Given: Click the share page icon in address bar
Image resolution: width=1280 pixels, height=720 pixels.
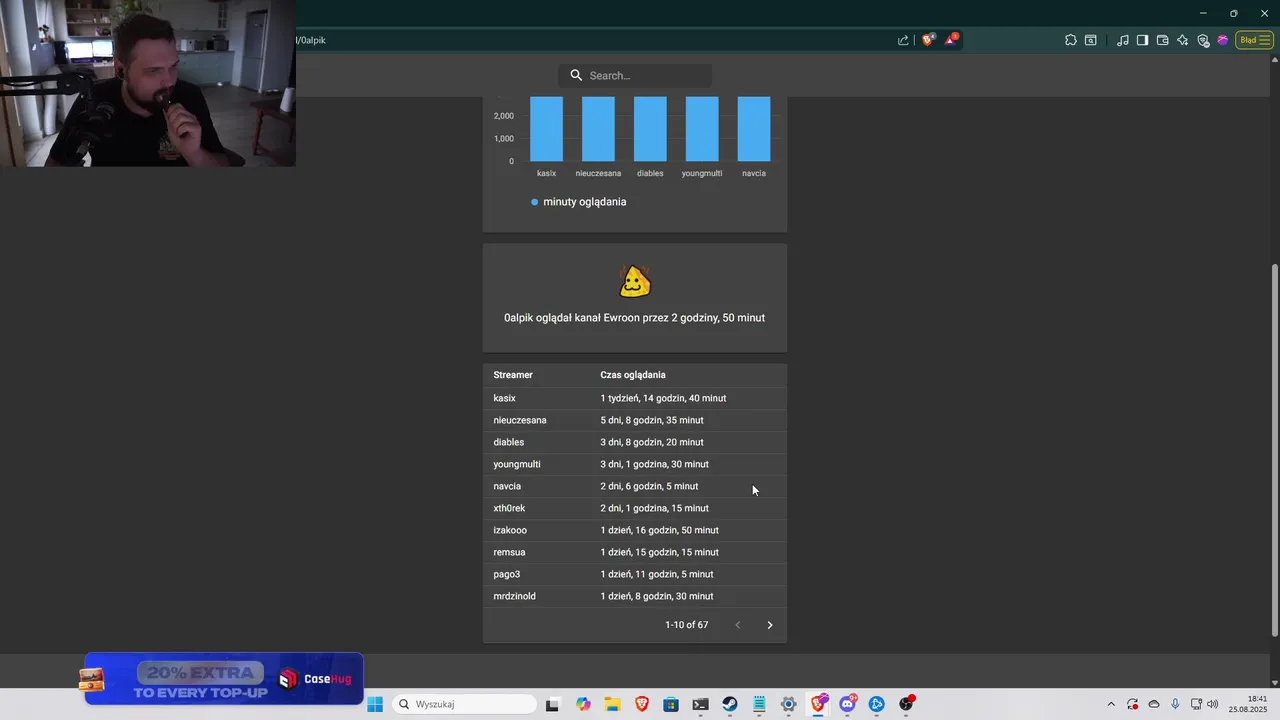Looking at the screenshot, I should [903, 40].
